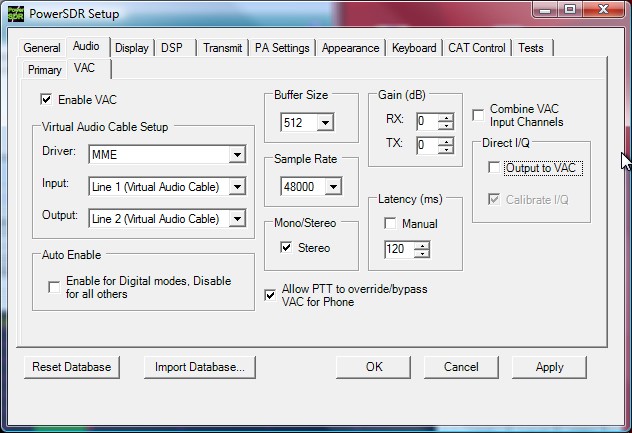The width and height of the screenshot is (632, 433).
Task: Check Enable for Digital modes auto enable
Action: (x=54, y=287)
